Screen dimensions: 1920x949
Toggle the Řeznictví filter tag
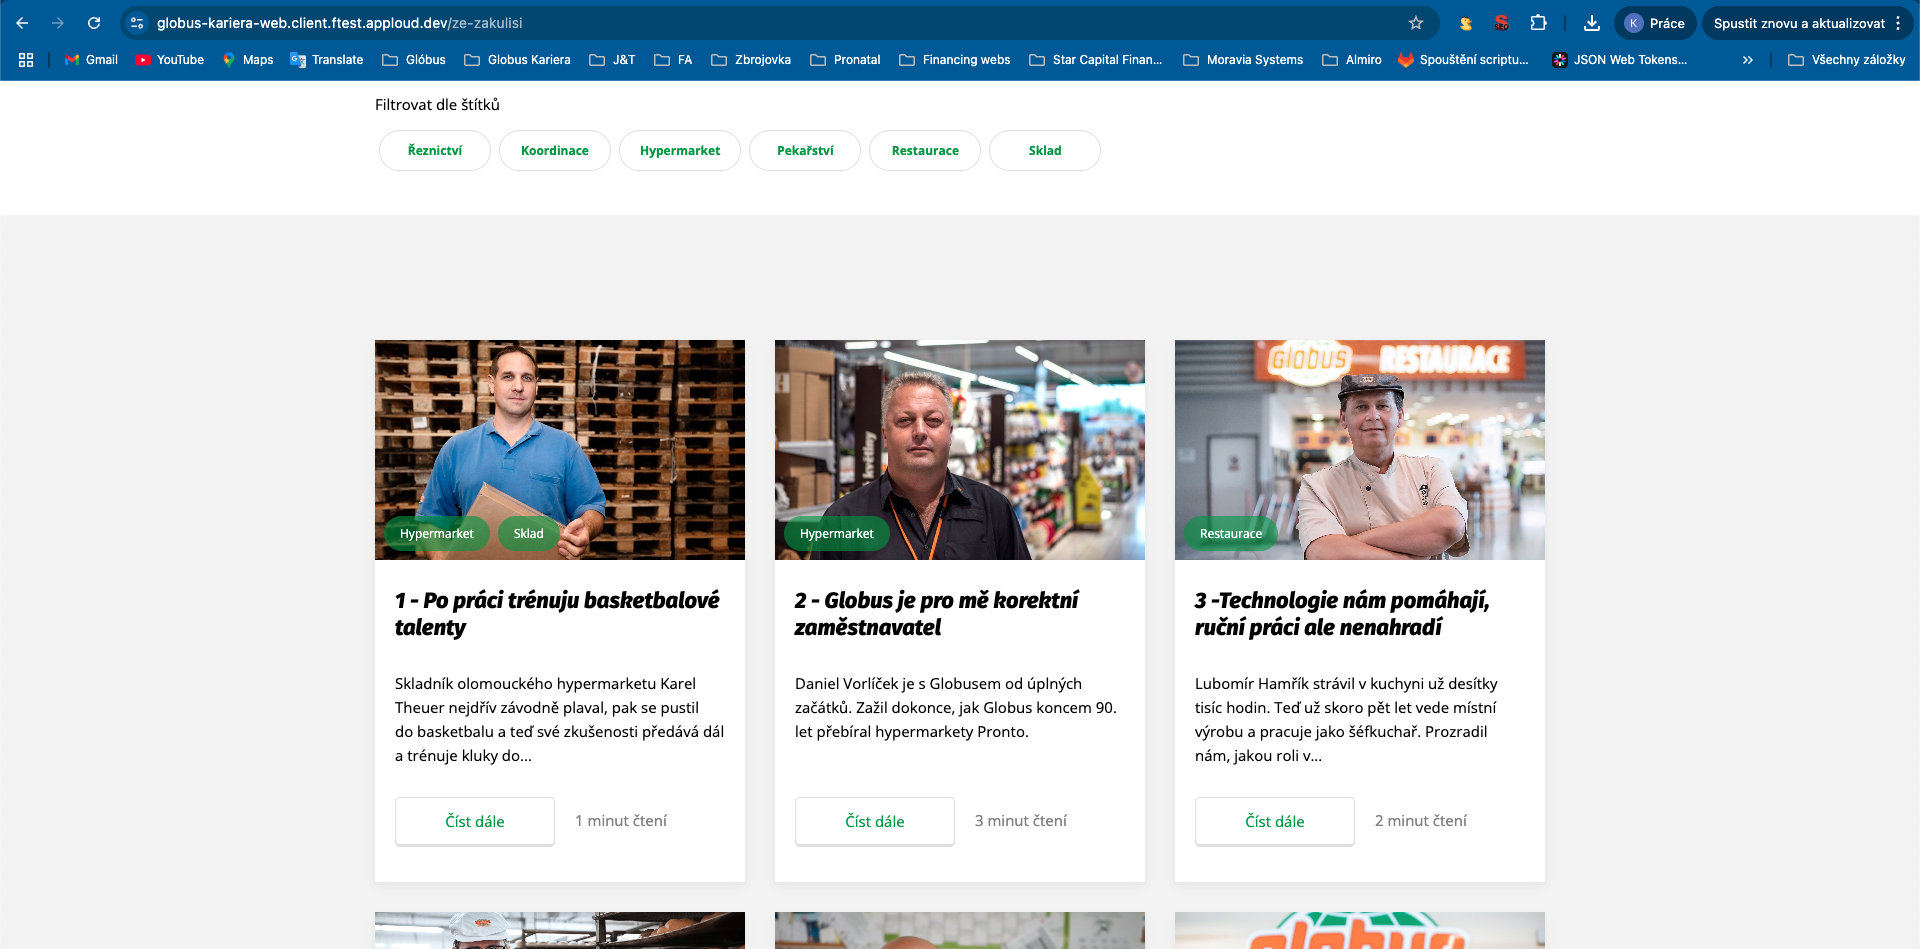[435, 151]
